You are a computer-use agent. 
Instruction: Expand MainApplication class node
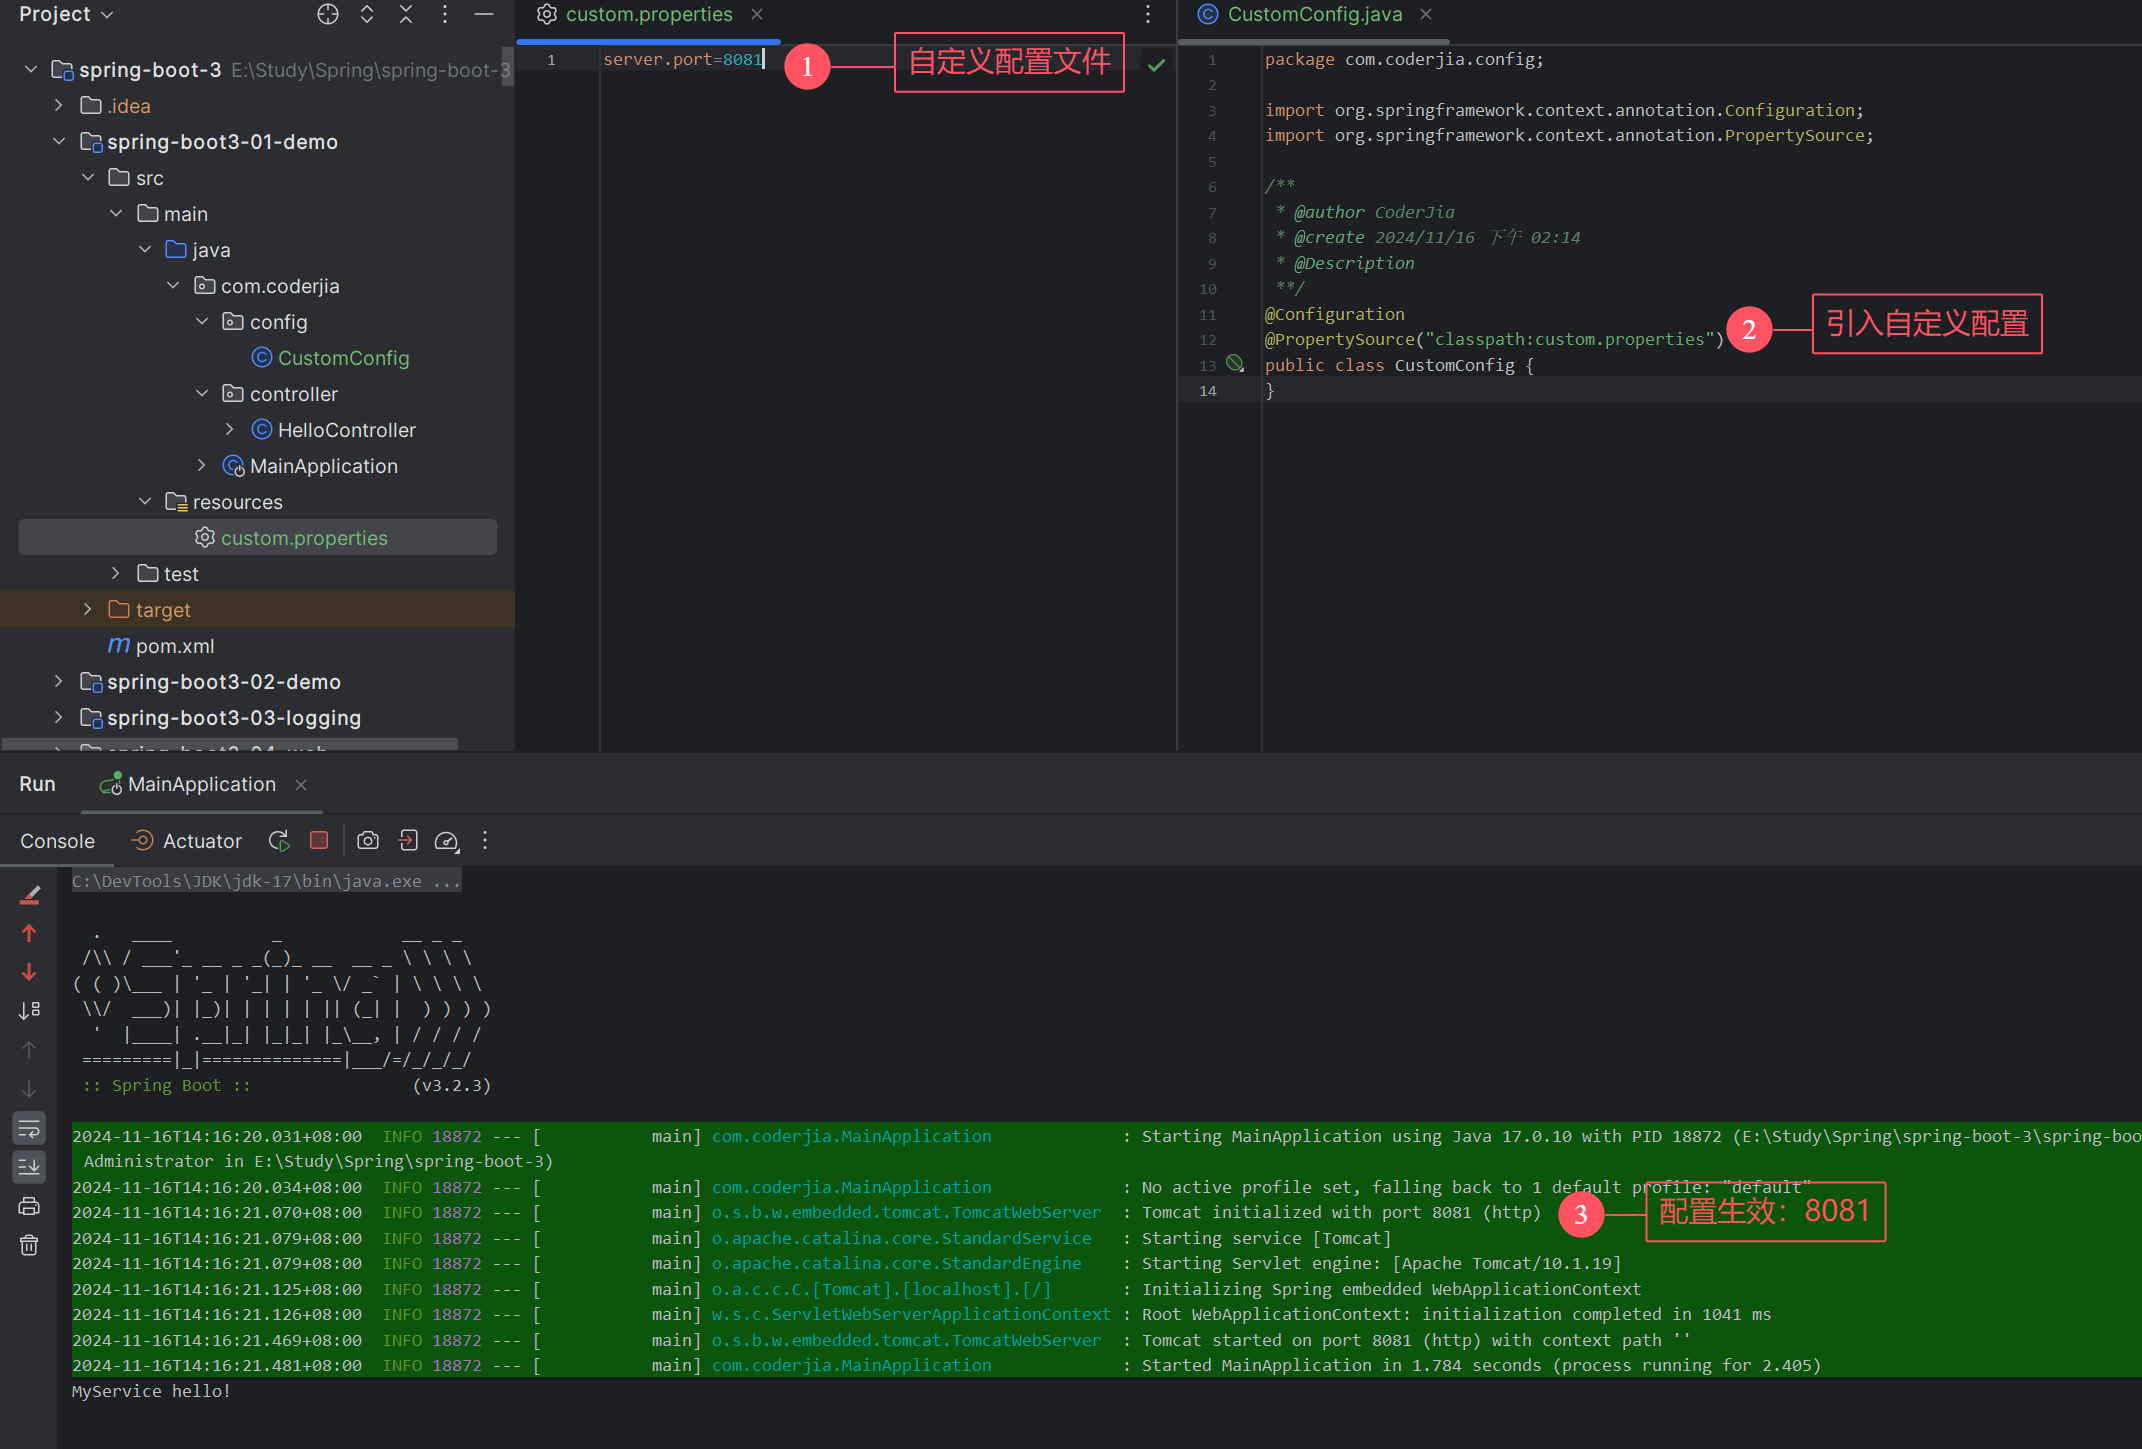pos(202,465)
